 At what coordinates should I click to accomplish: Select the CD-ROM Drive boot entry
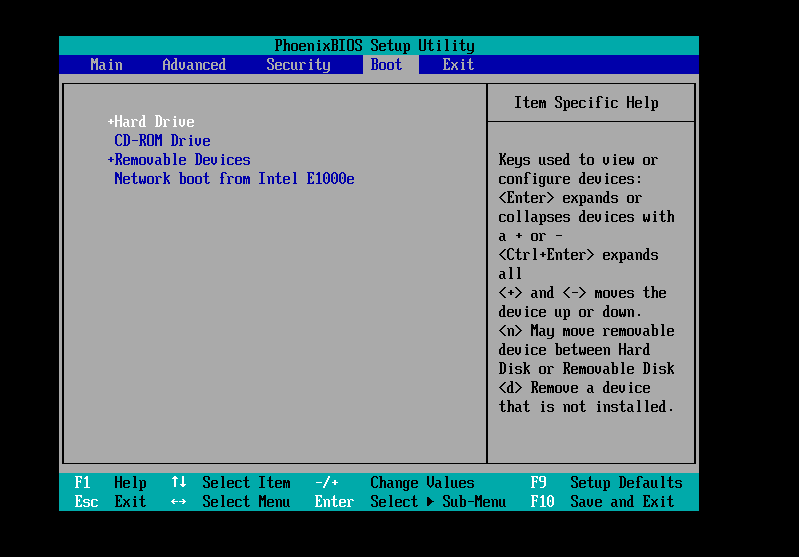162,141
